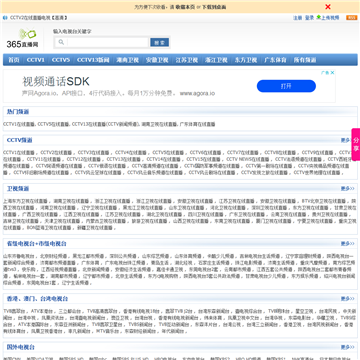Click the 卫视频道 section heading

coord(18,189)
